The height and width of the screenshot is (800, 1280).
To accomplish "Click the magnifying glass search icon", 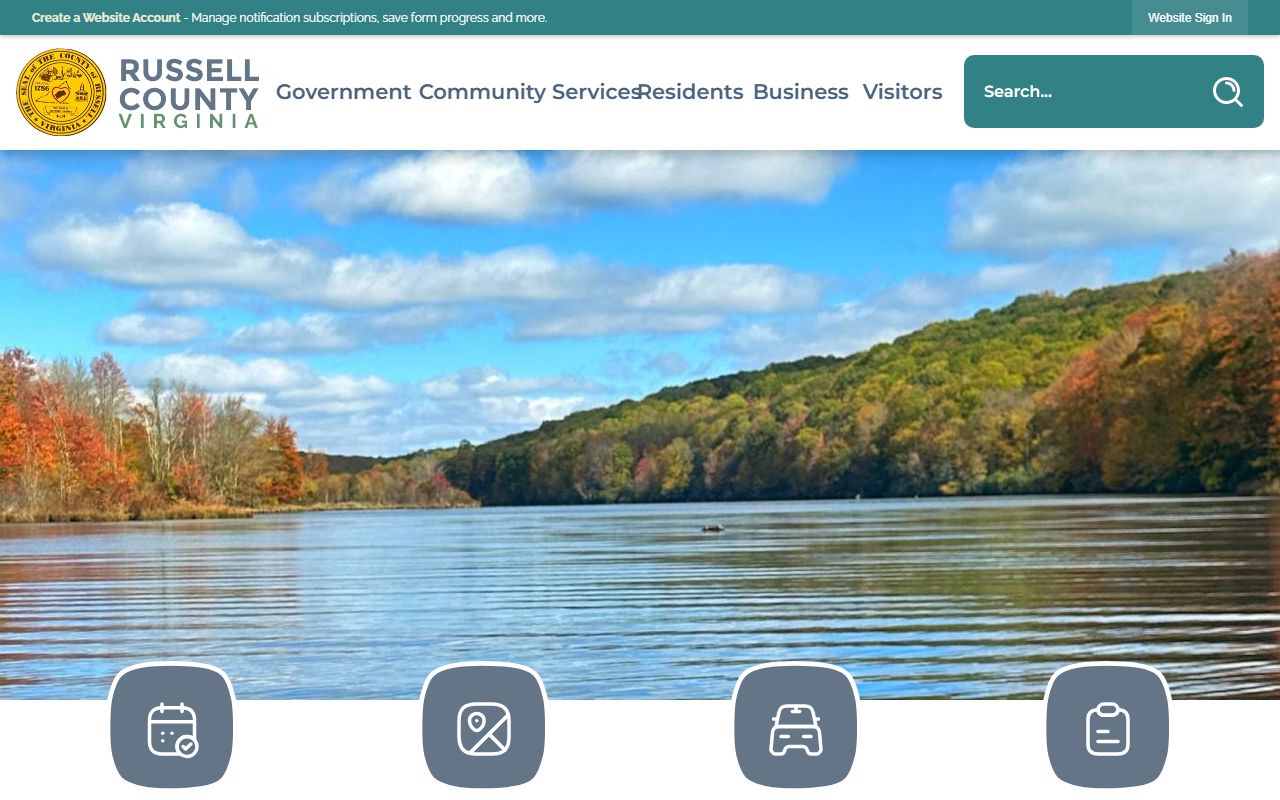I will point(1227,92).
